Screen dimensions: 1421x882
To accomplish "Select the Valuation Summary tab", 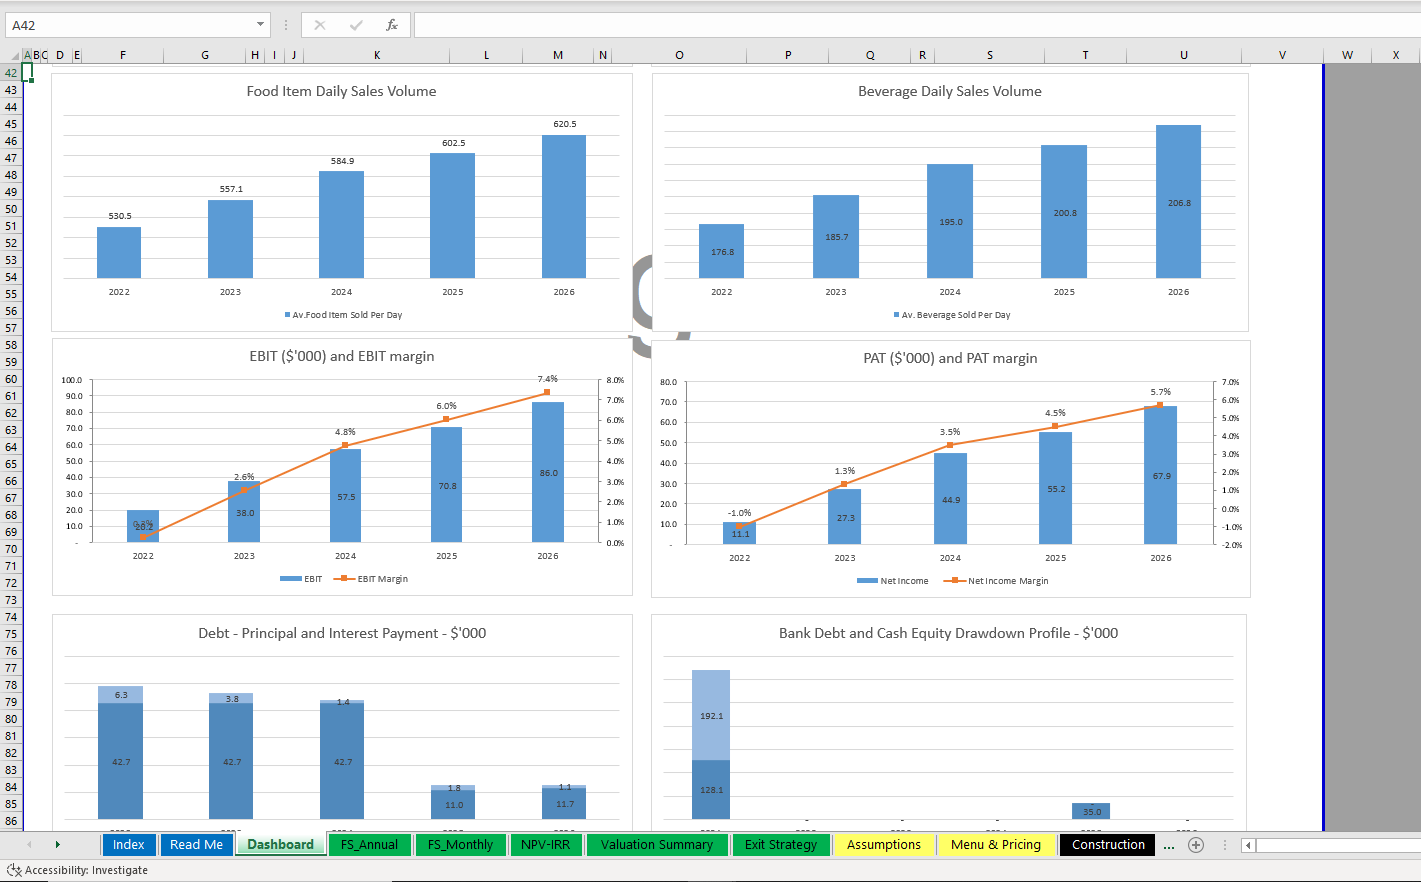I will coord(657,845).
